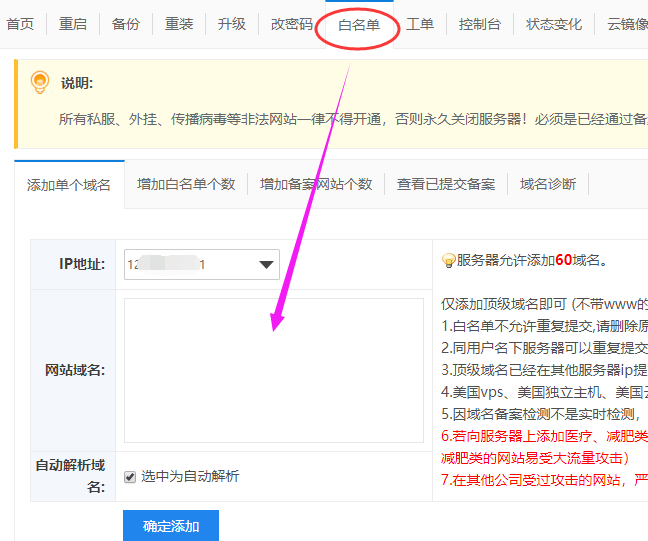Image resolution: width=648 pixels, height=541 pixels.
Task: Go to 控制台 in navigation
Action: tap(480, 24)
